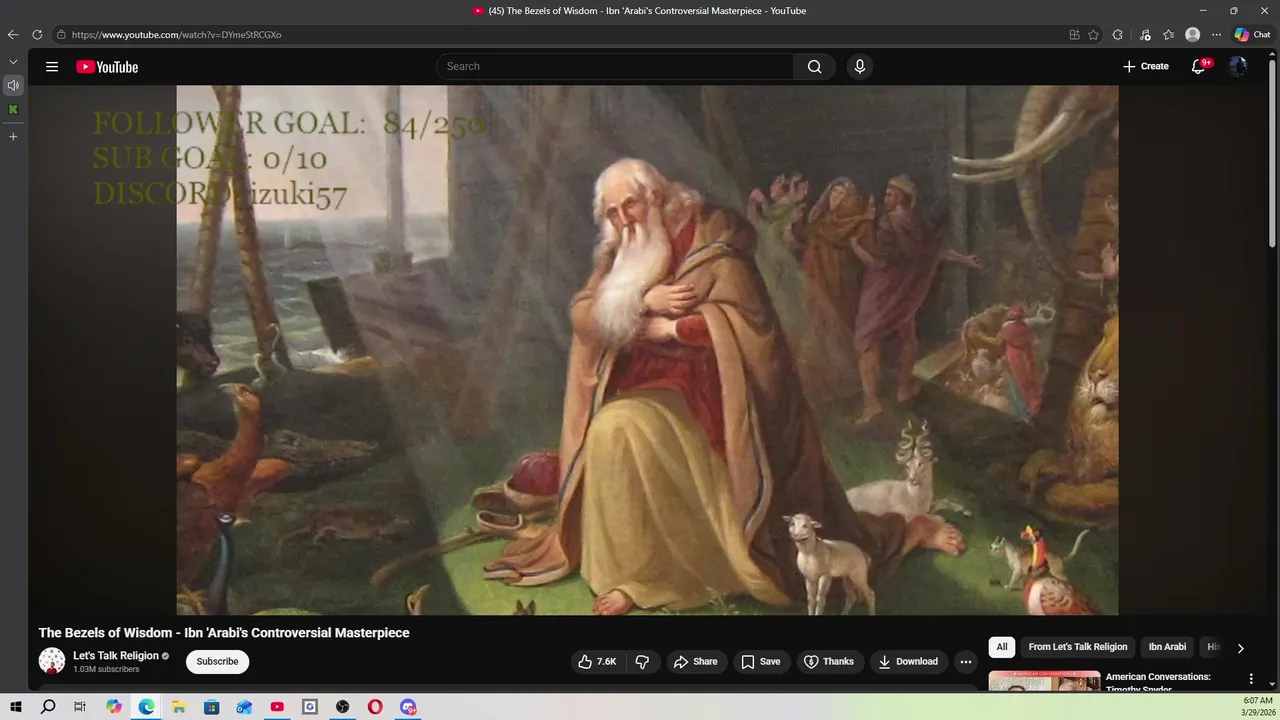The width and height of the screenshot is (1280, 720).
Task: Open the Windows Start menu
Action: 16,707
